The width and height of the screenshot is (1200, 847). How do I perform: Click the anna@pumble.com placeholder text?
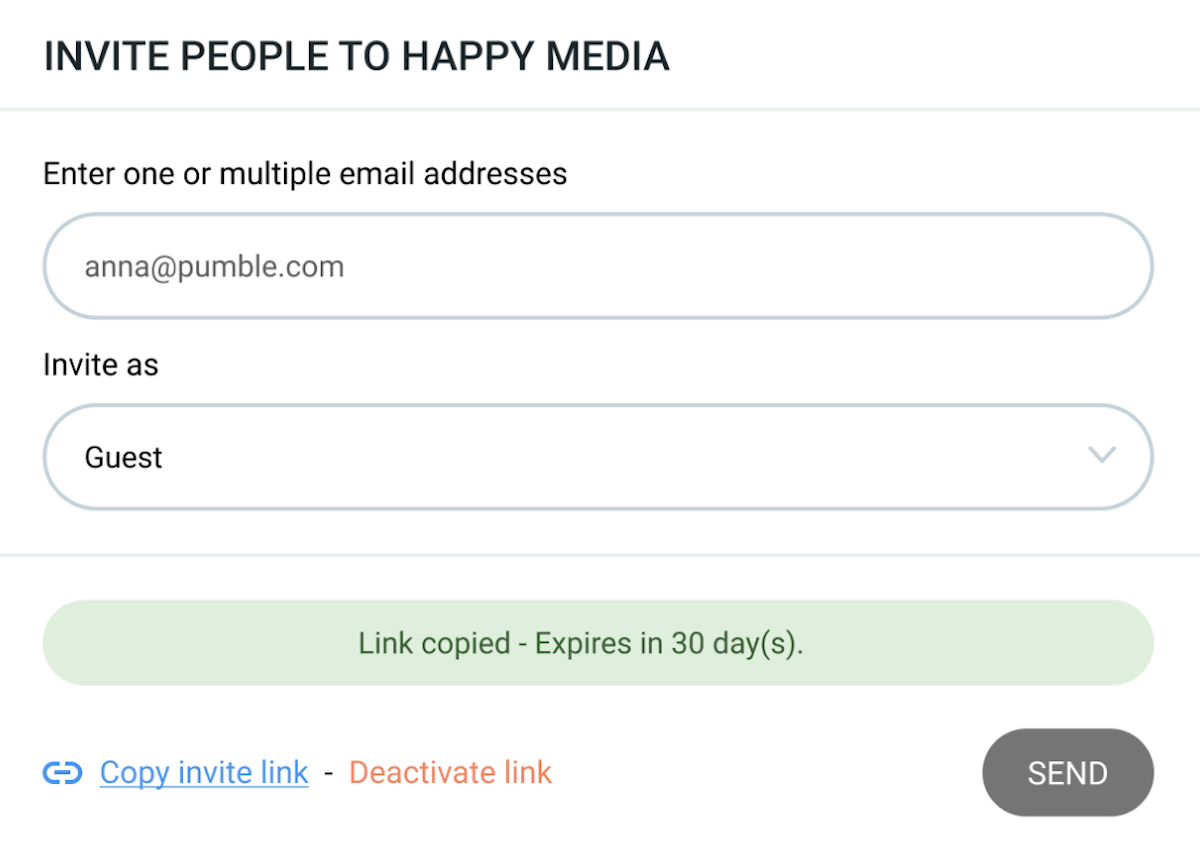214,267
